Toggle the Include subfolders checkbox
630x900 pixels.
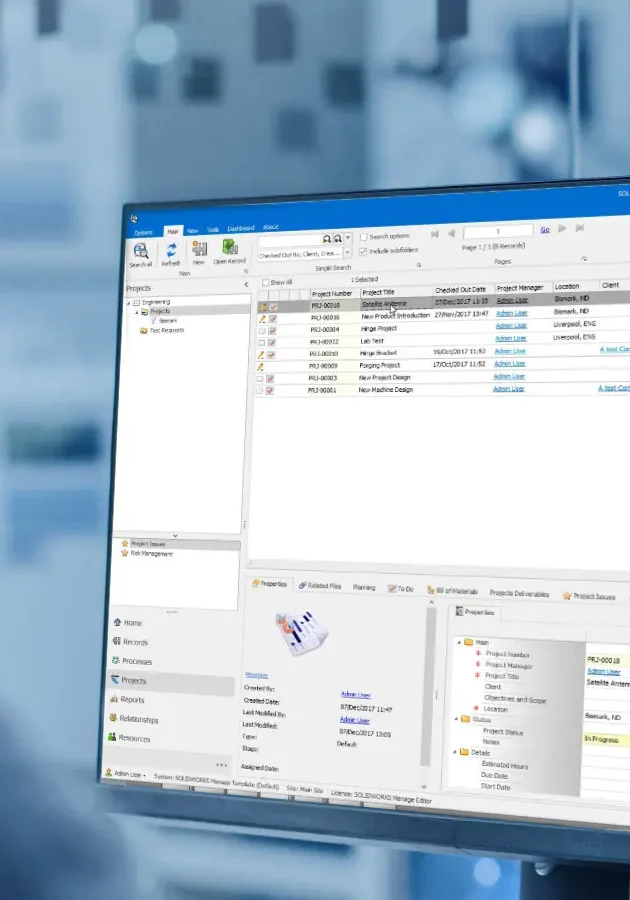pos(363,251)
